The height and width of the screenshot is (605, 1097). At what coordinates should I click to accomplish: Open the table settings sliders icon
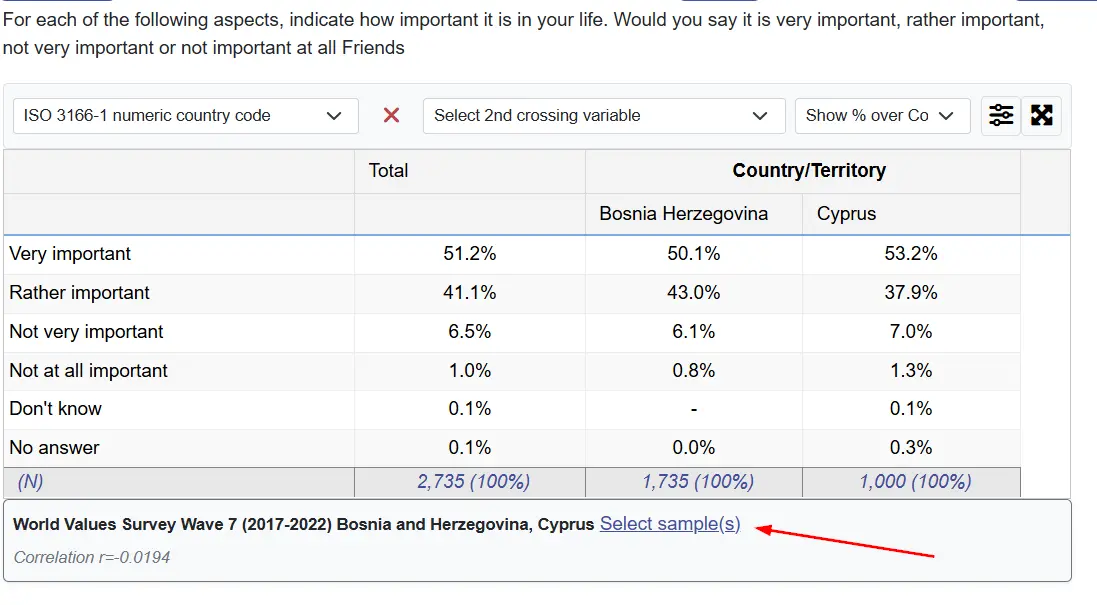[1001, 116]
